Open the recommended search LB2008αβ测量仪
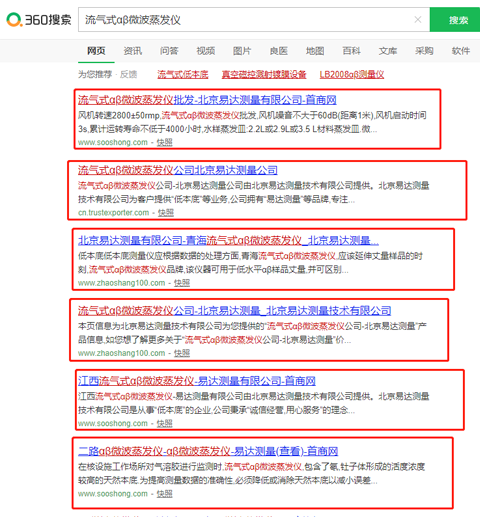 click(352, 74)
